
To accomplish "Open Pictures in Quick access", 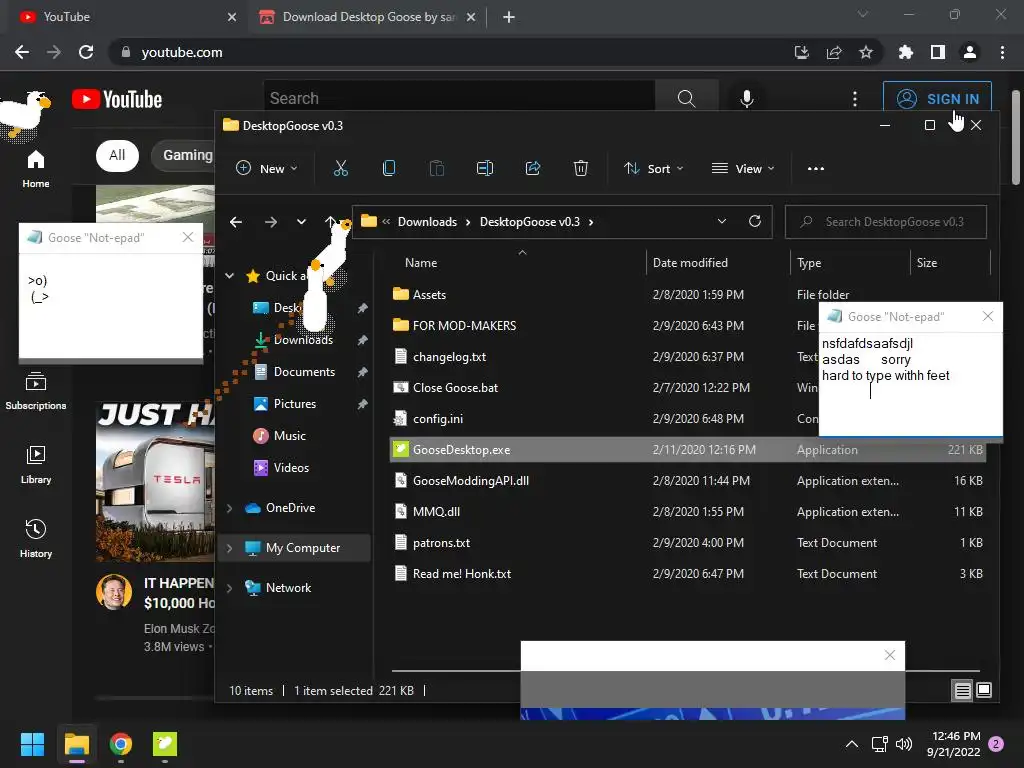I will pyautogui.click(x=295, y=404).
